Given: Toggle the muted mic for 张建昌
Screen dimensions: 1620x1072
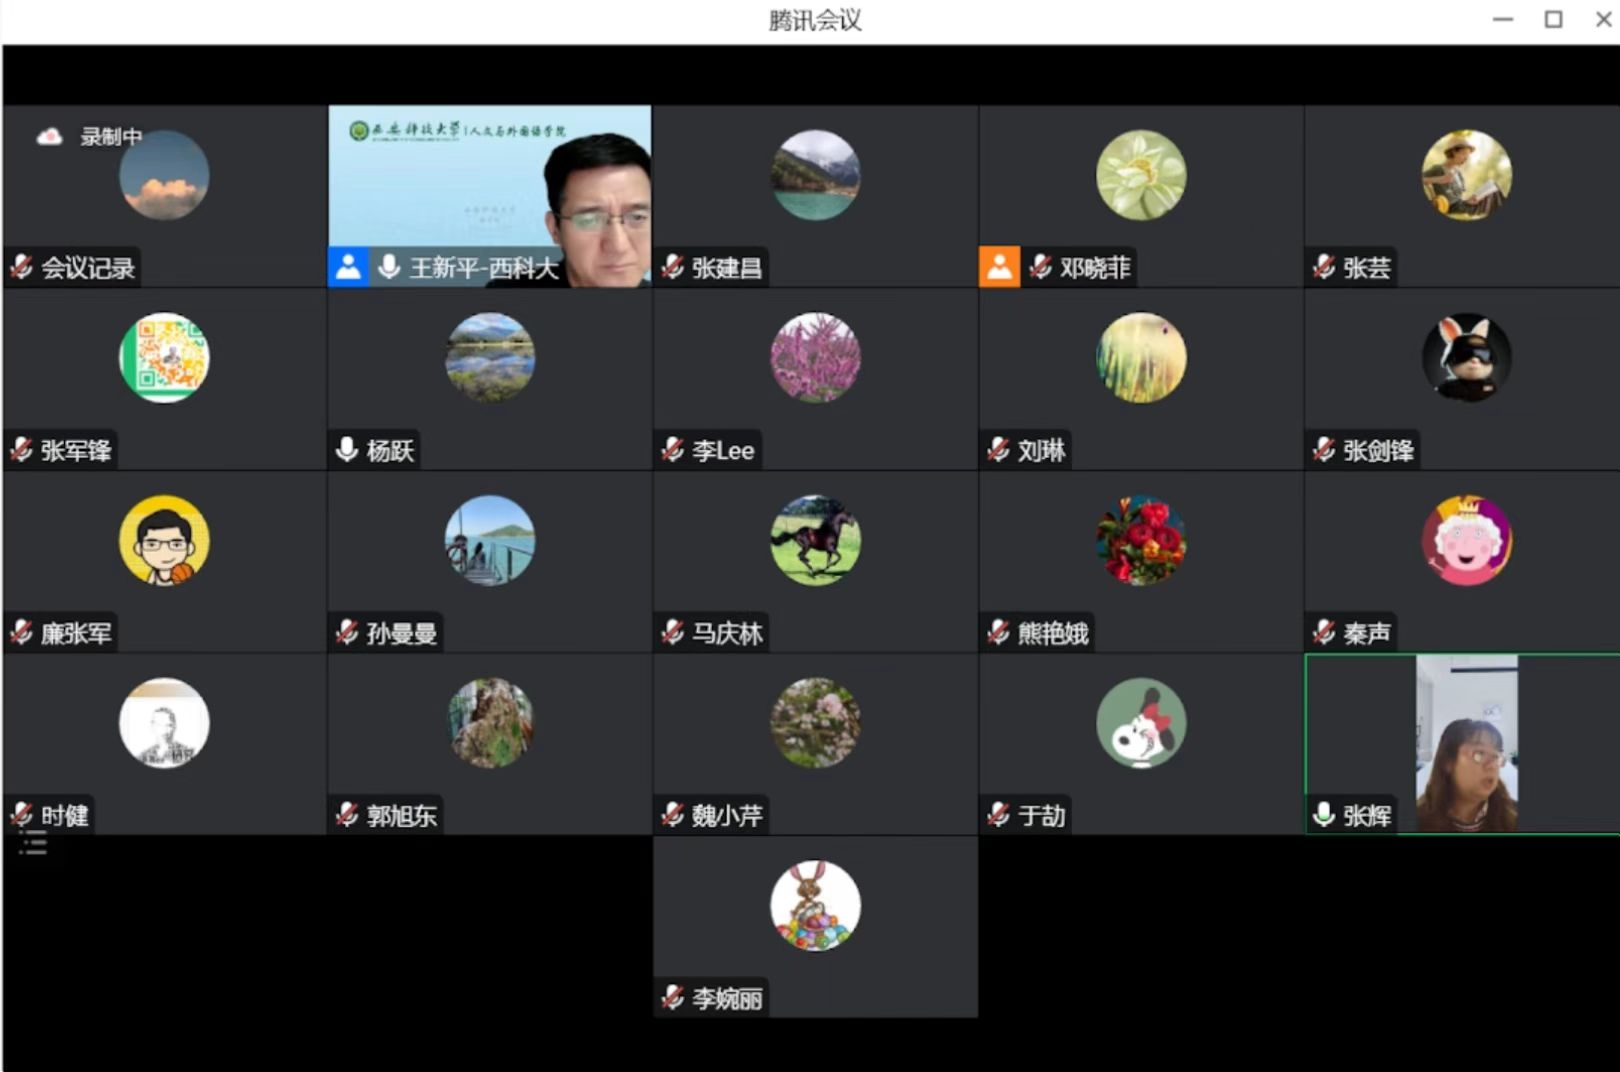Looking at the screenshot, I should click(673, 267).
